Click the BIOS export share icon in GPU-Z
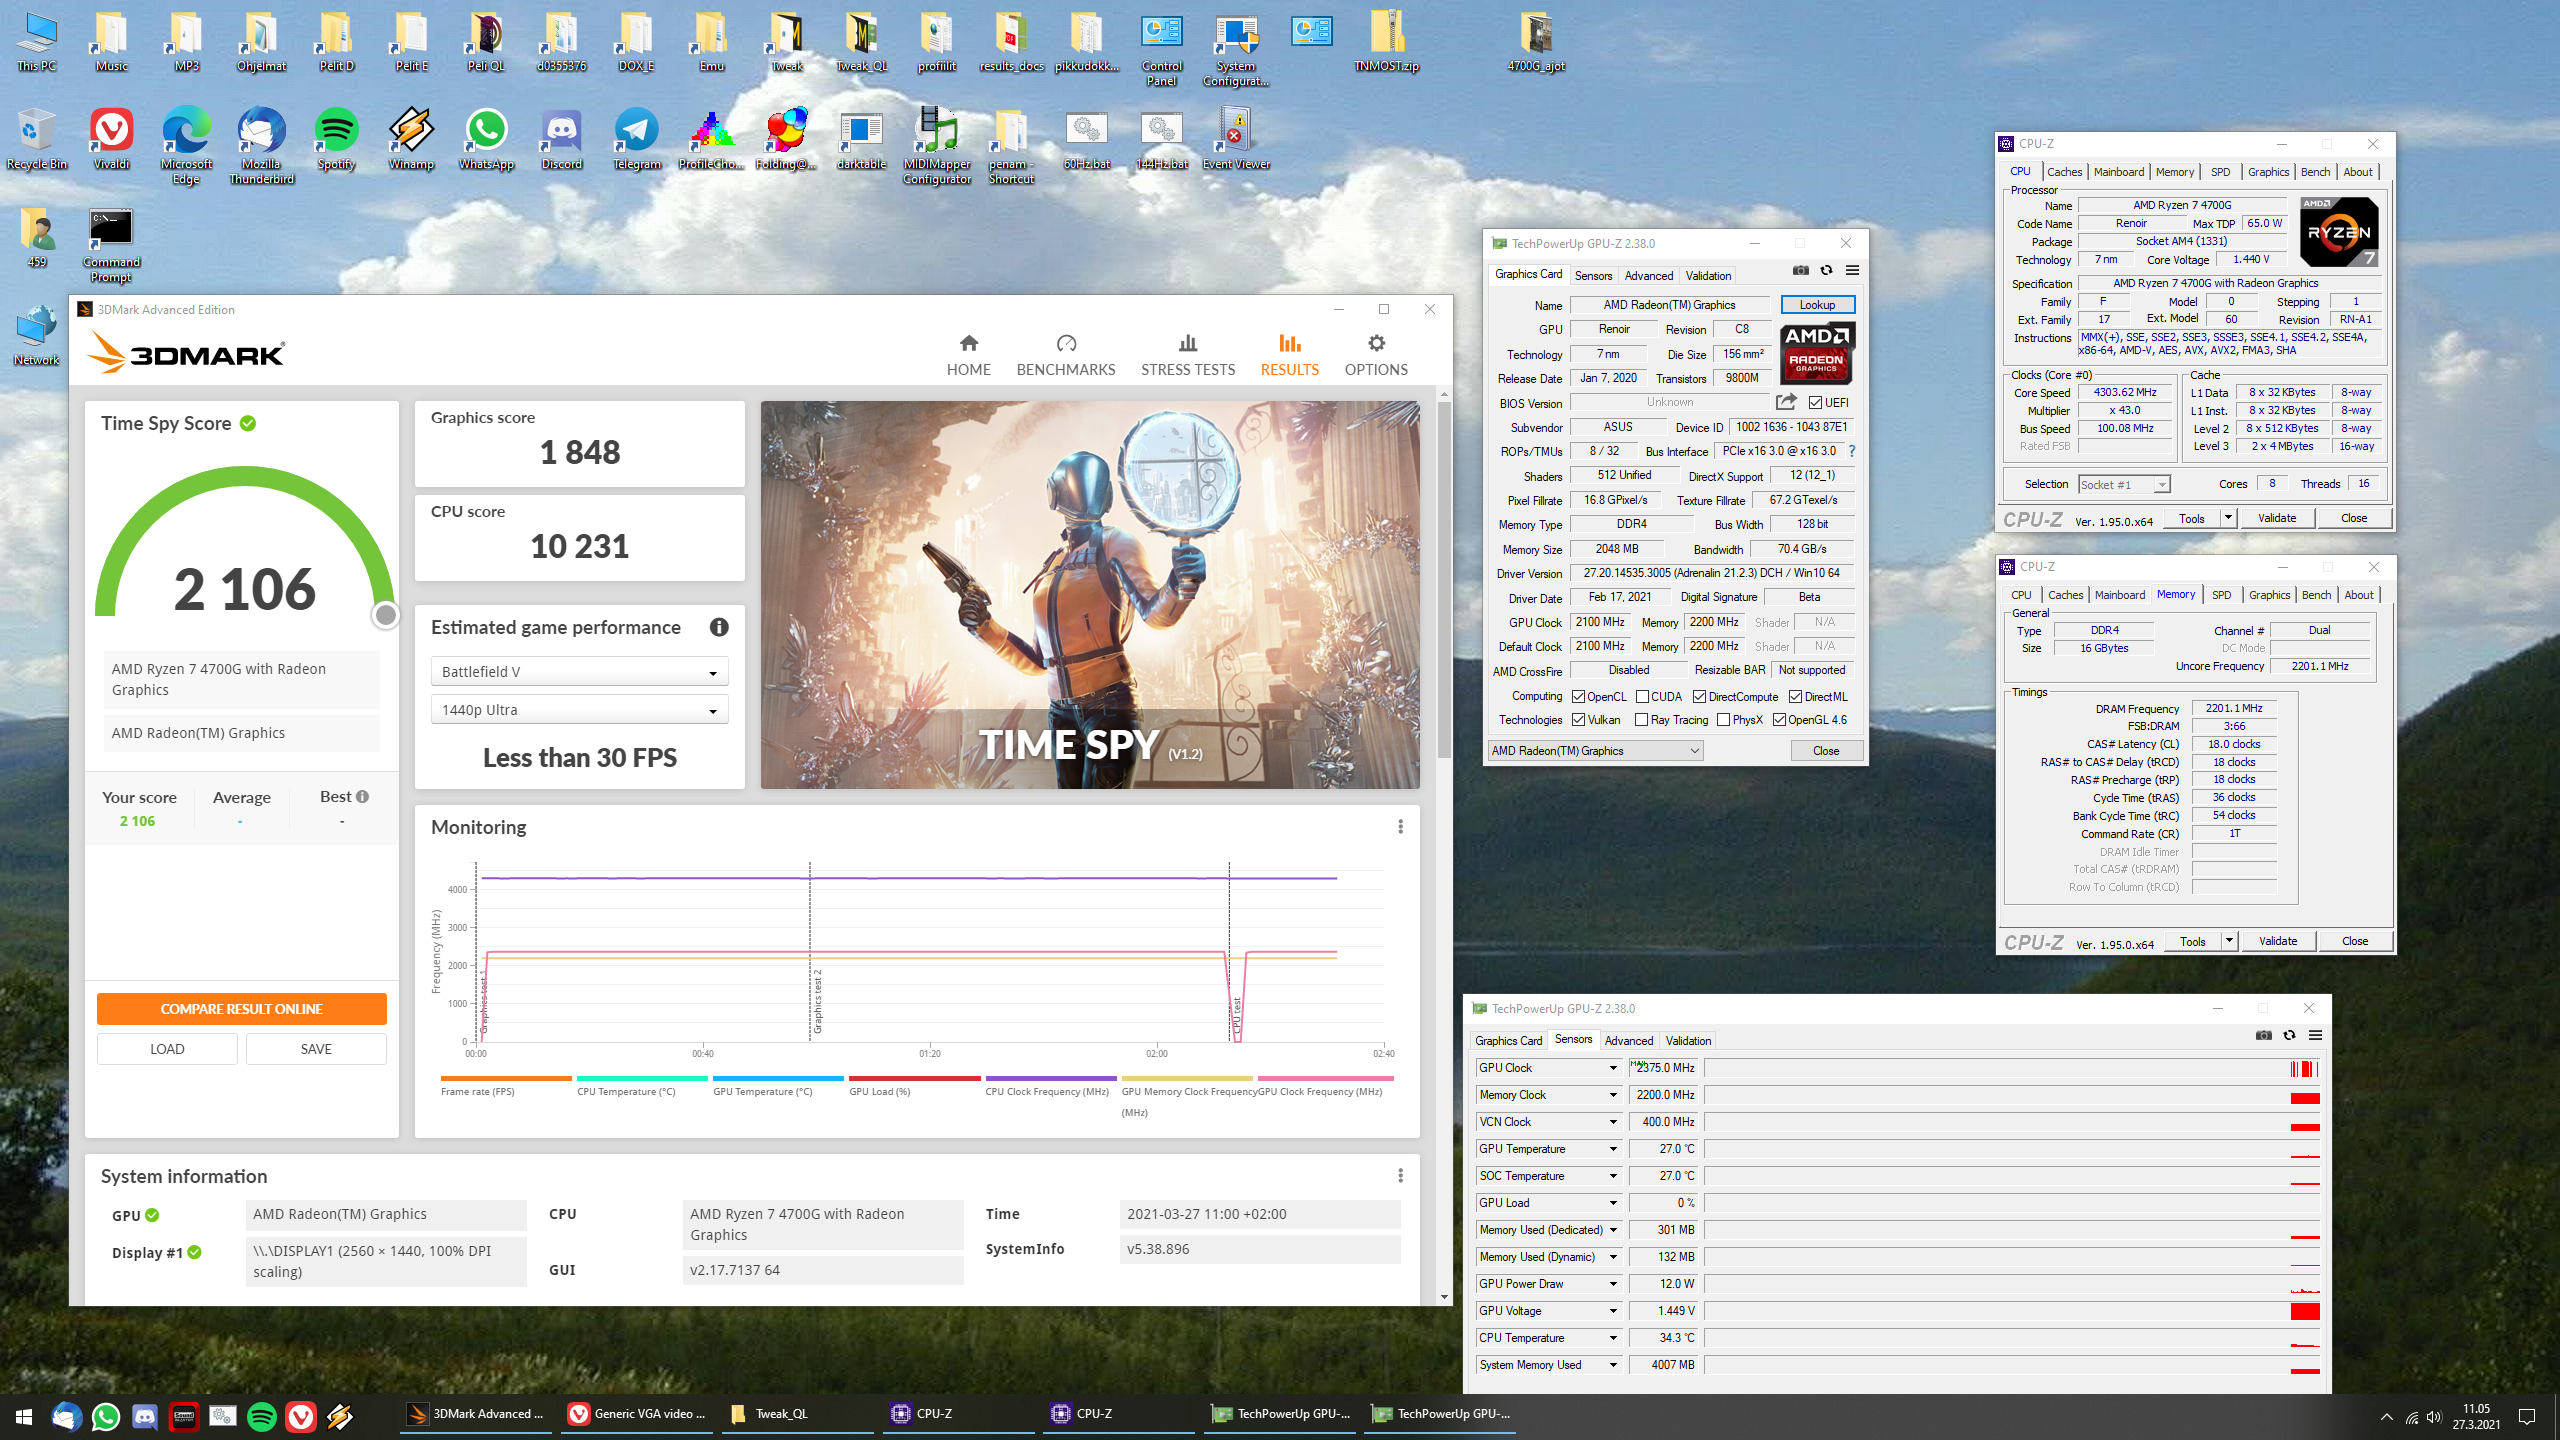The height and width of the screenshot is (1440, 2560). (x=1786, y=402)
